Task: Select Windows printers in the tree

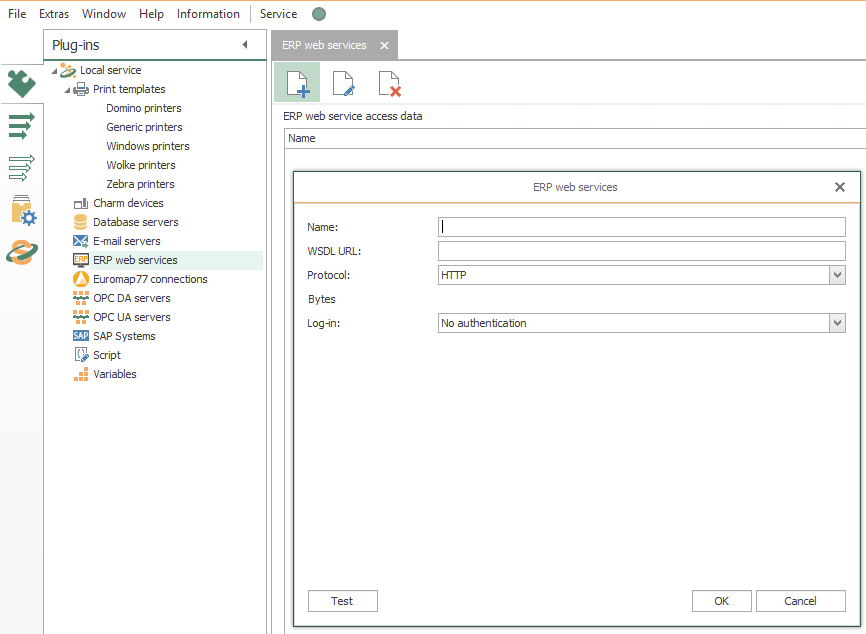Action: (147, 146)
